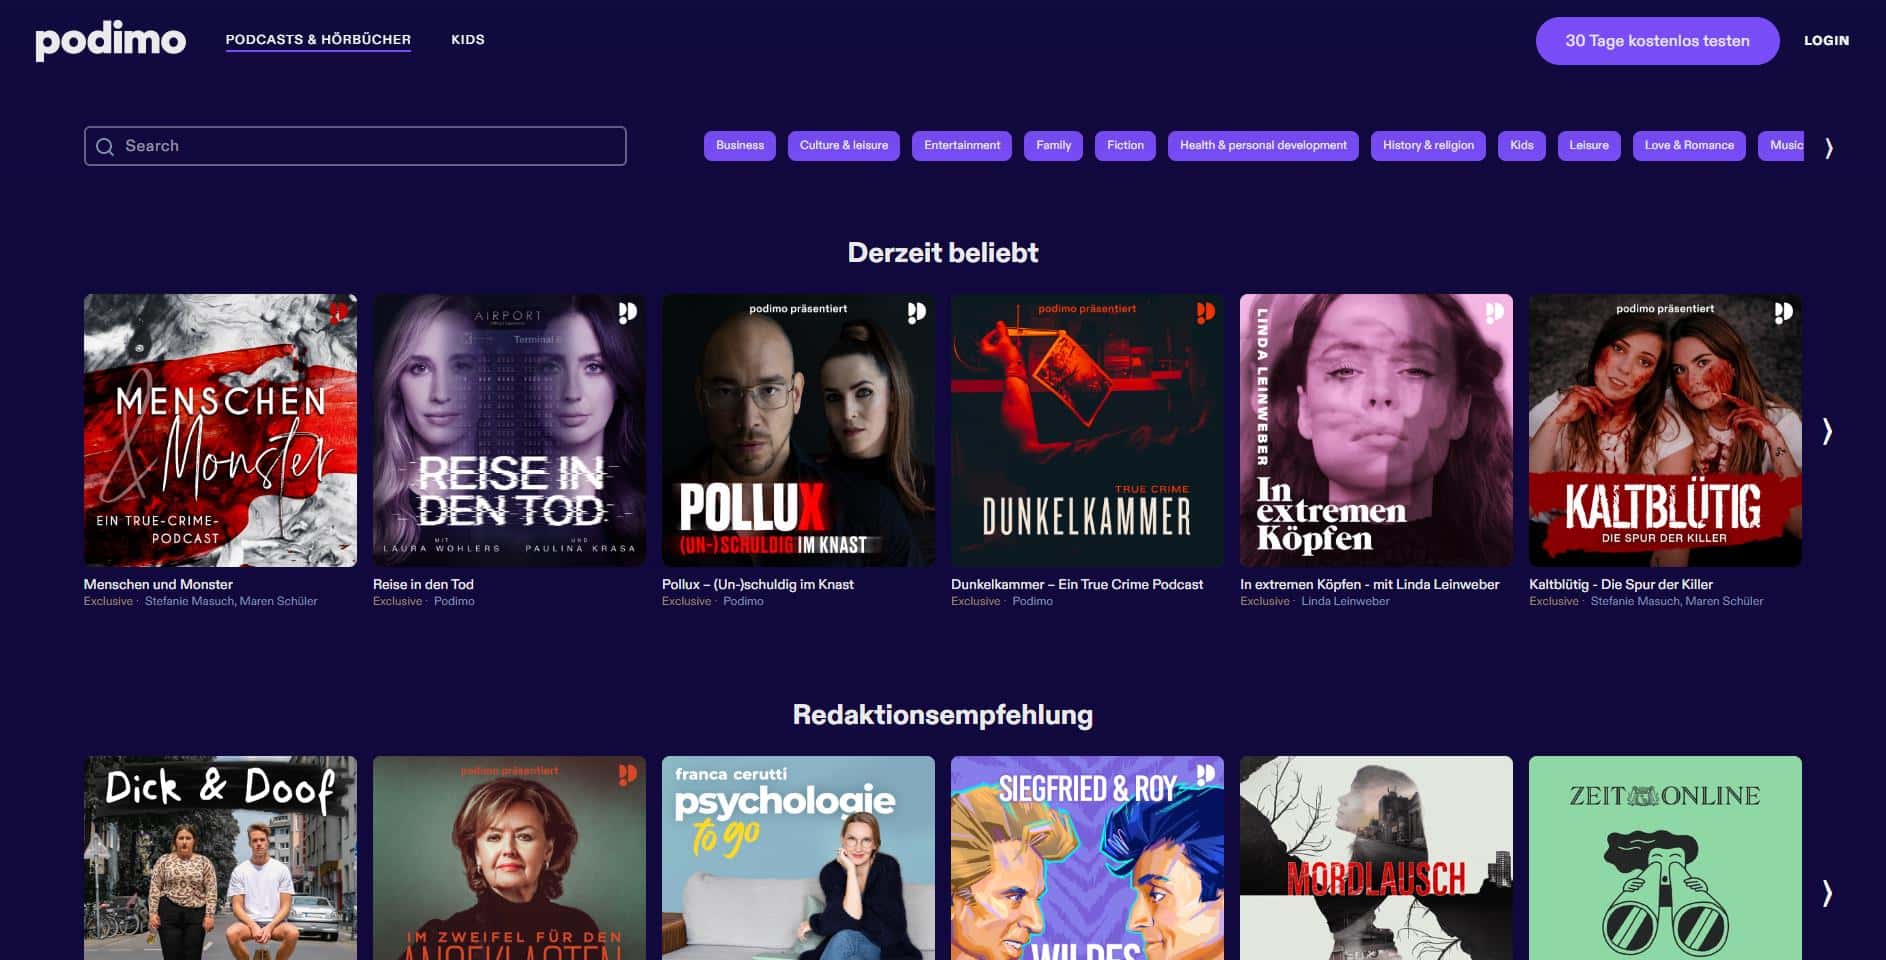Click Podimo badge on Dunkelkammer cover

[x=1205, y=313]
